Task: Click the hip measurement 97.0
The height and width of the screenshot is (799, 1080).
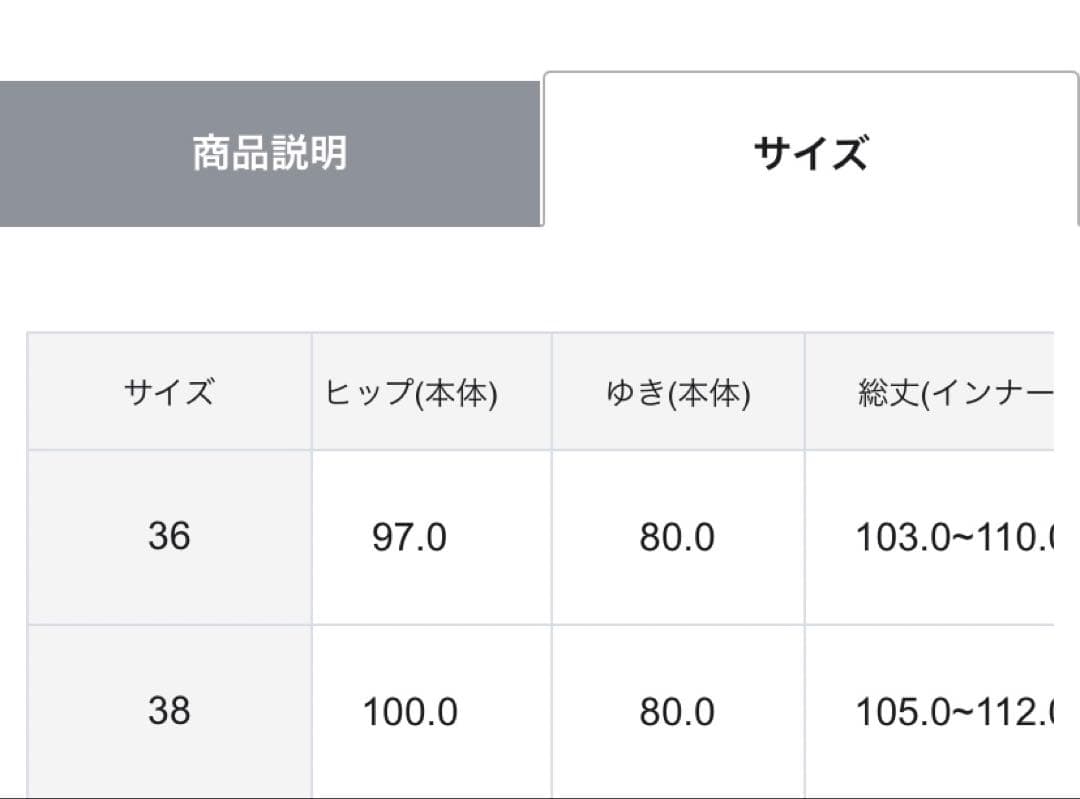Action: click(408, 537)
